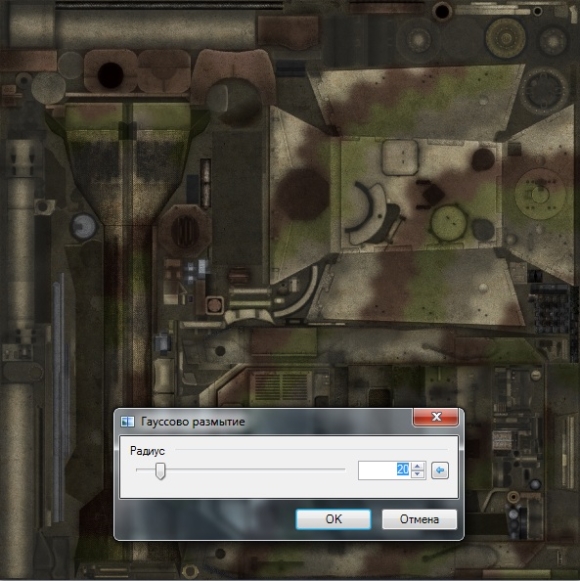This screenshot has width=580, height=581.
Task: Click the large dark brown circle camo spot
Action: point(304,194)
